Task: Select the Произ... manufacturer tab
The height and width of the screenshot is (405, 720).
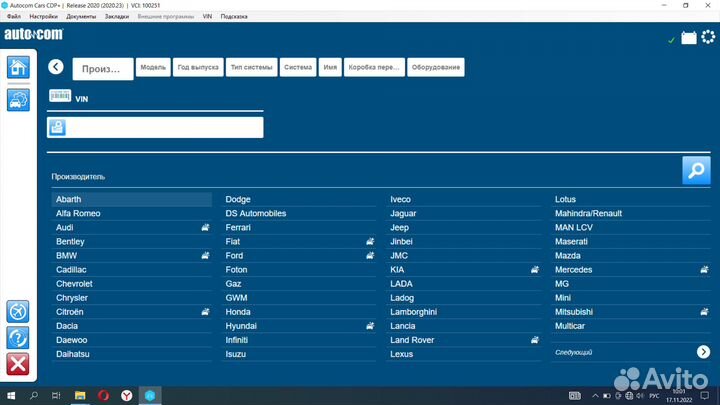Action: click(103, 69)
